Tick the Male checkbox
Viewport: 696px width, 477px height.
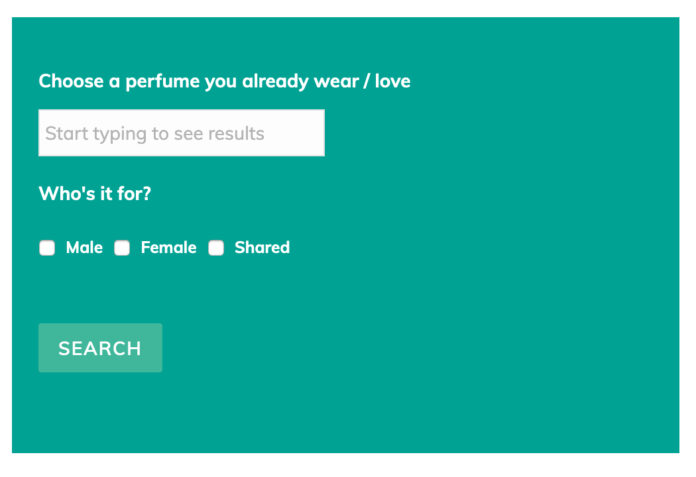point(47,248)
